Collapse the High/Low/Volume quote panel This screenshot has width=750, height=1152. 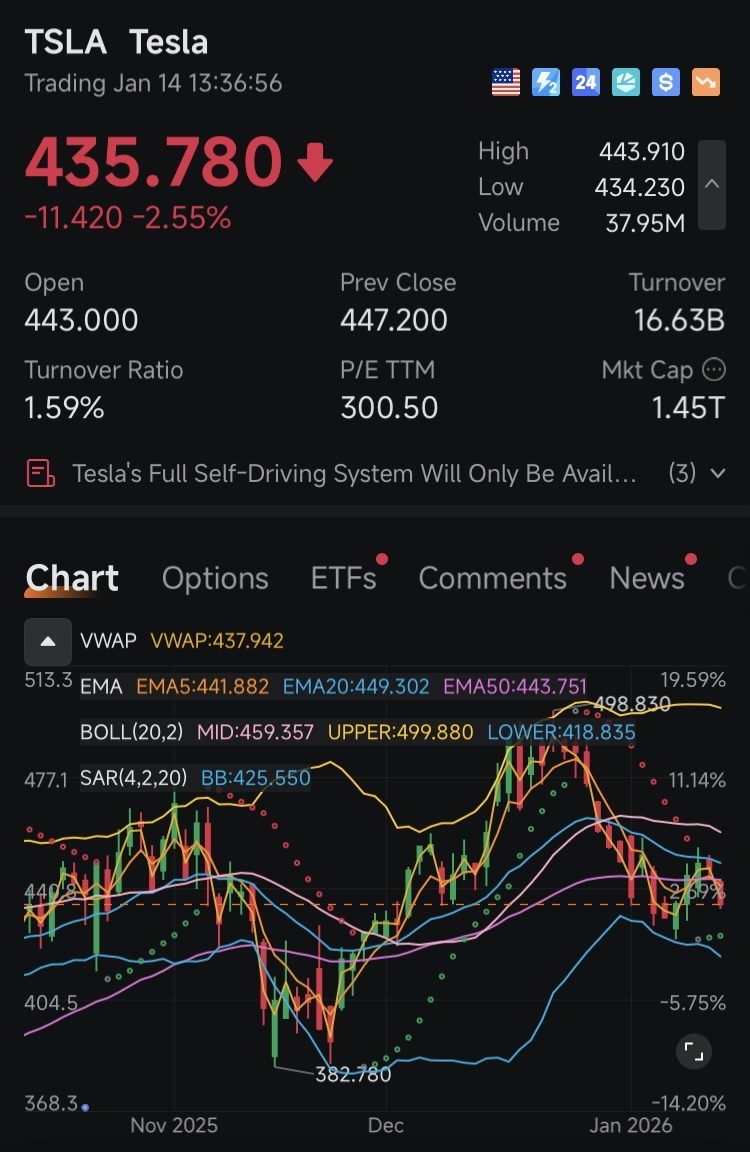712,185
